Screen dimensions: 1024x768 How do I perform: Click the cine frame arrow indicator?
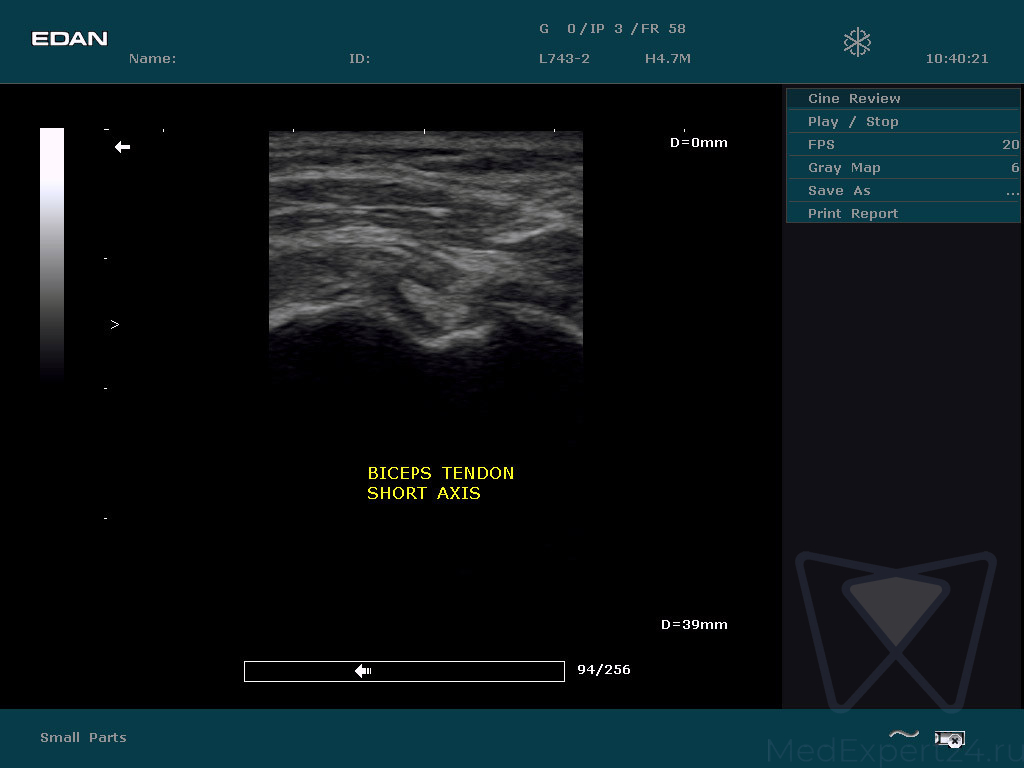(x=363, y=671)
